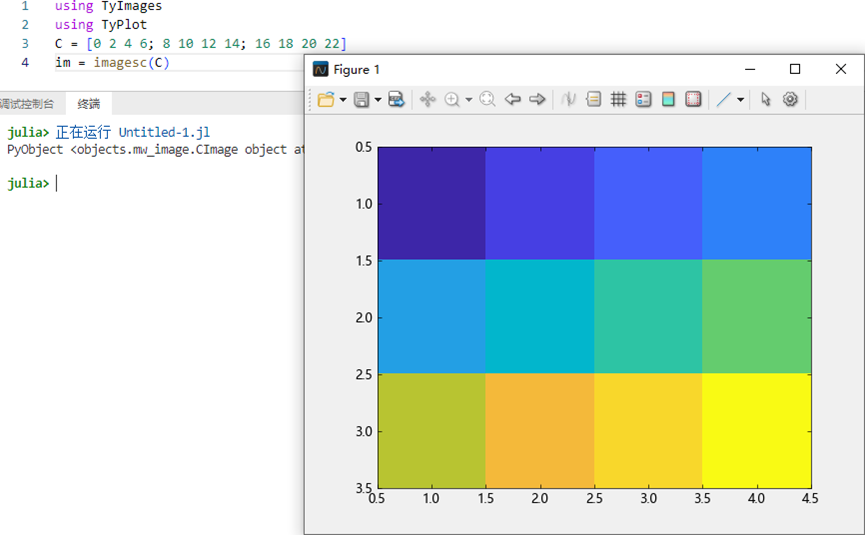The height and width of the screenshot is (535, 865).
Task: Click the PyObject output line in the terminal
Action: 156,149
